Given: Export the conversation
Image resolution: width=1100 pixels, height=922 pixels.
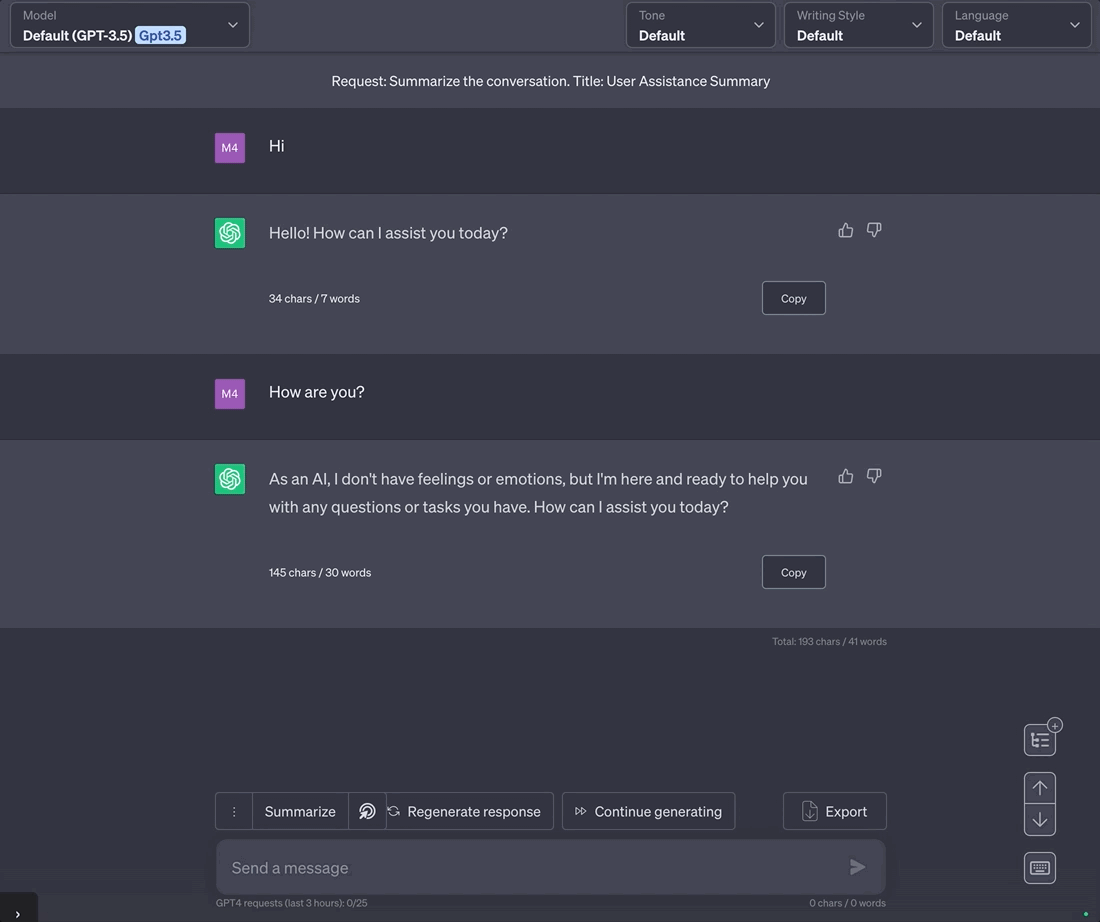Looking at the screenshot, I should click(x=835, y=811).
